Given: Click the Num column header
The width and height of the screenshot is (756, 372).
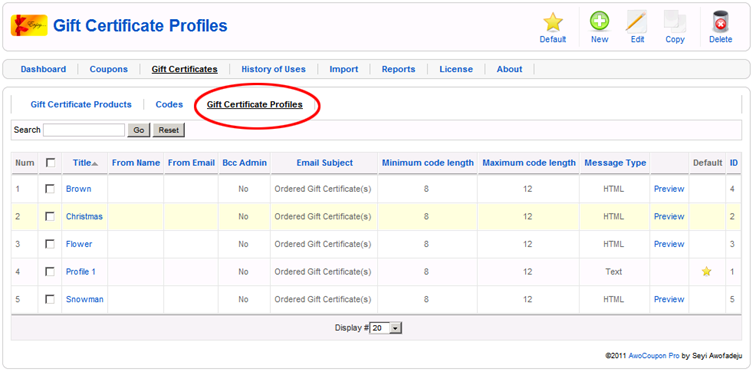Looking at the screenshot, I should (x=25, y=163).
